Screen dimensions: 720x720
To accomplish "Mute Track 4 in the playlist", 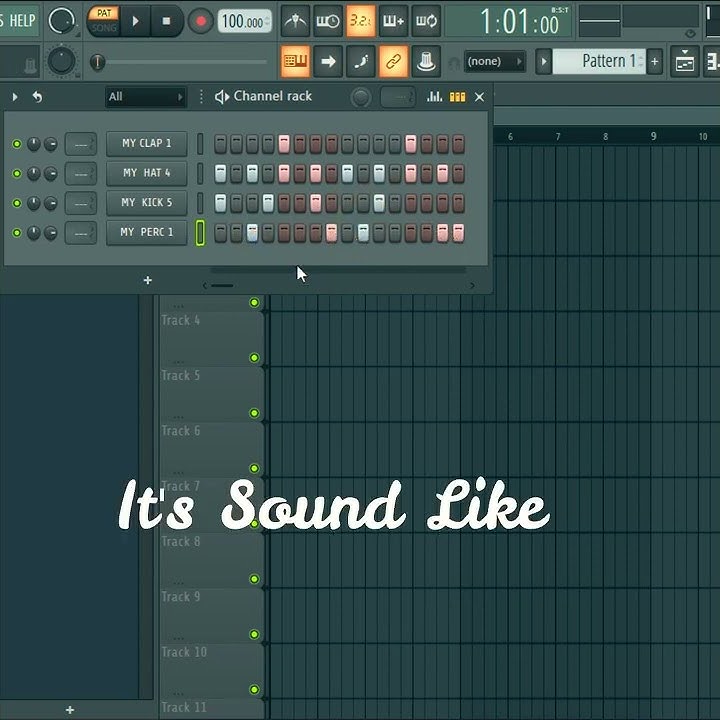I will pos(254,358).
